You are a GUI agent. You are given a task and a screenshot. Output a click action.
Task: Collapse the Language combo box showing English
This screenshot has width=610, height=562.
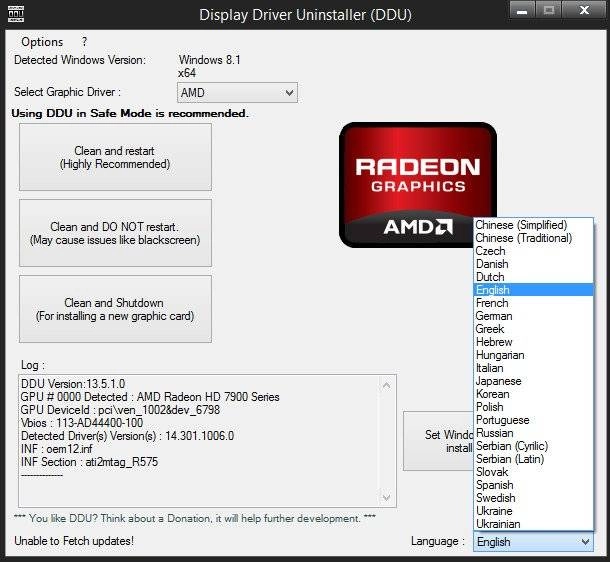(533, 542)
